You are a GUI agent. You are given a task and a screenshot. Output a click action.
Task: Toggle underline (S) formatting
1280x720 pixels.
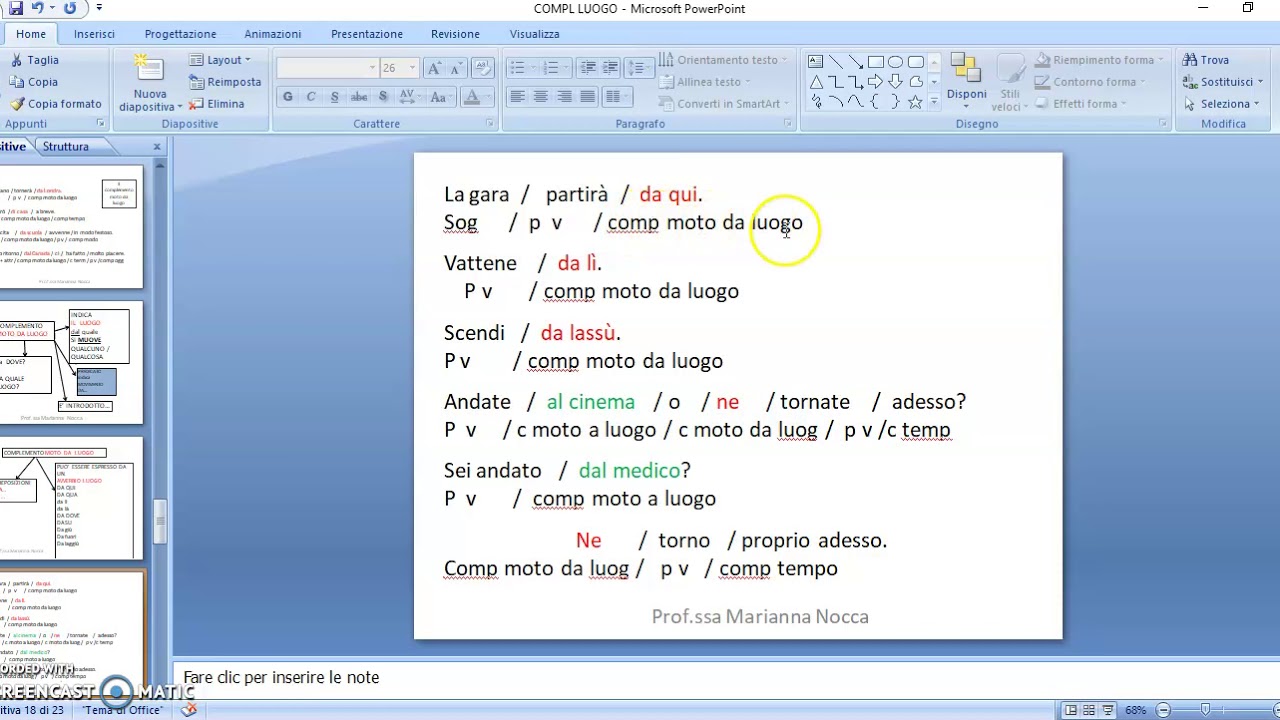[x=334, y=97]
